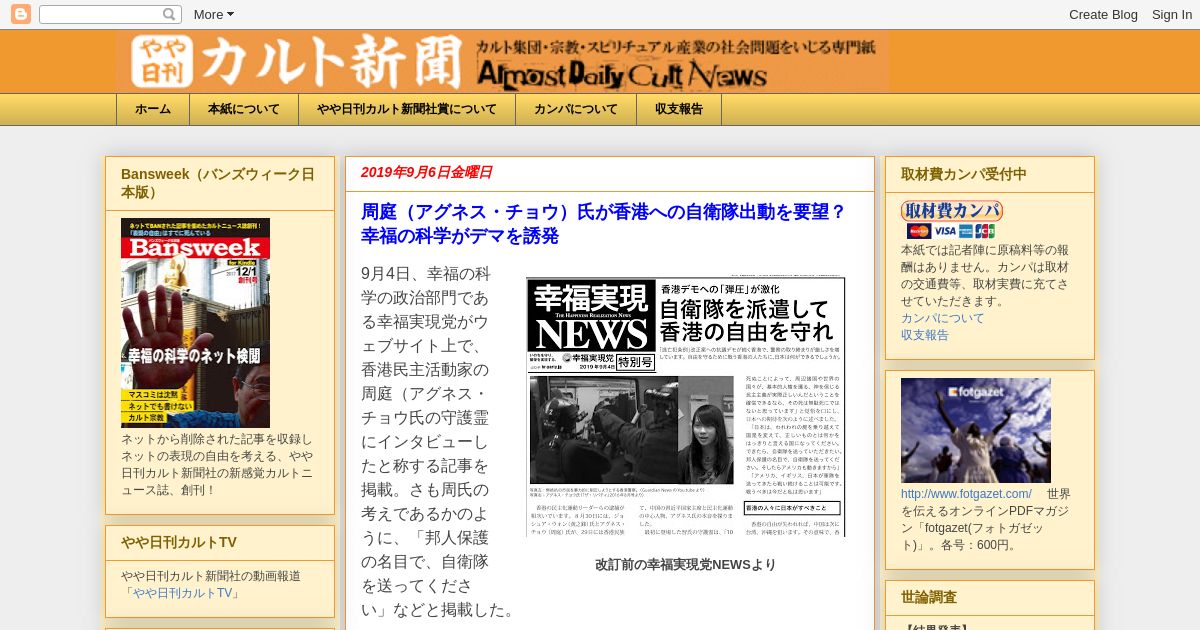Open the ホーム tab
Image resolution: width=1200 pixels, height=630 pixels.
(153, 109)
